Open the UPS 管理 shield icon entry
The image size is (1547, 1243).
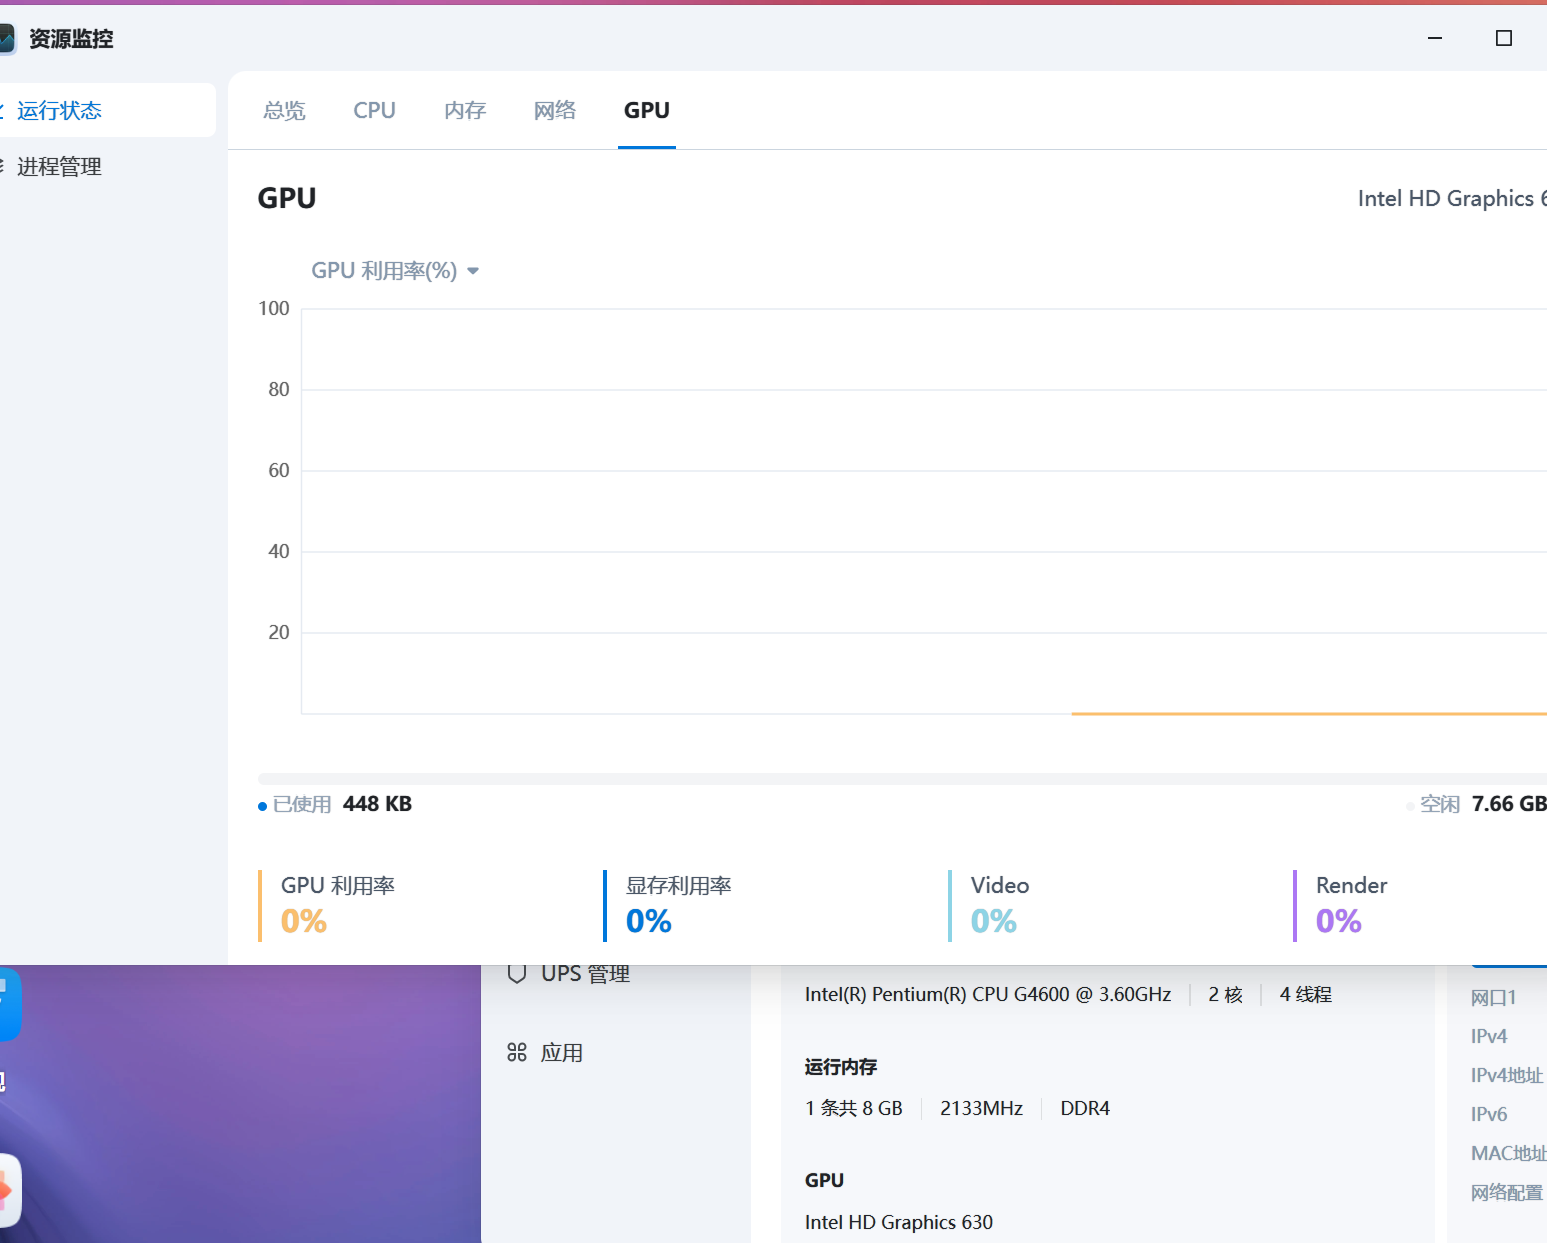tap(568, 974)
